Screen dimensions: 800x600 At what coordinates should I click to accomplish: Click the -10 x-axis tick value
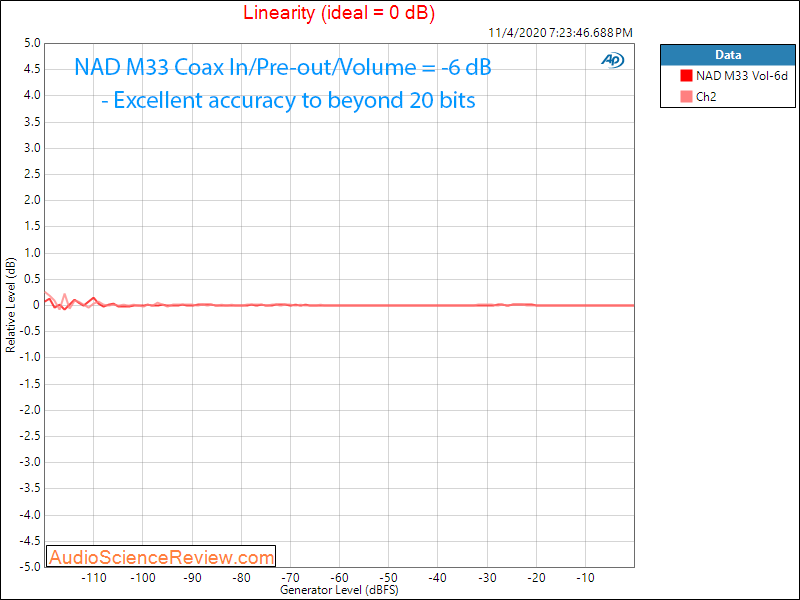pos(585,578)
